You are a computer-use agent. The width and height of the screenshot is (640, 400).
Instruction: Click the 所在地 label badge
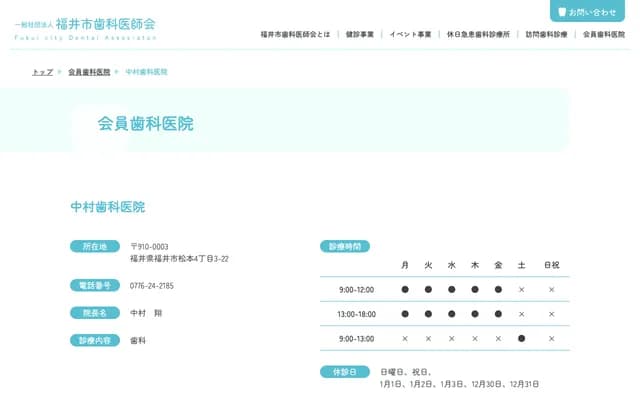95,246
